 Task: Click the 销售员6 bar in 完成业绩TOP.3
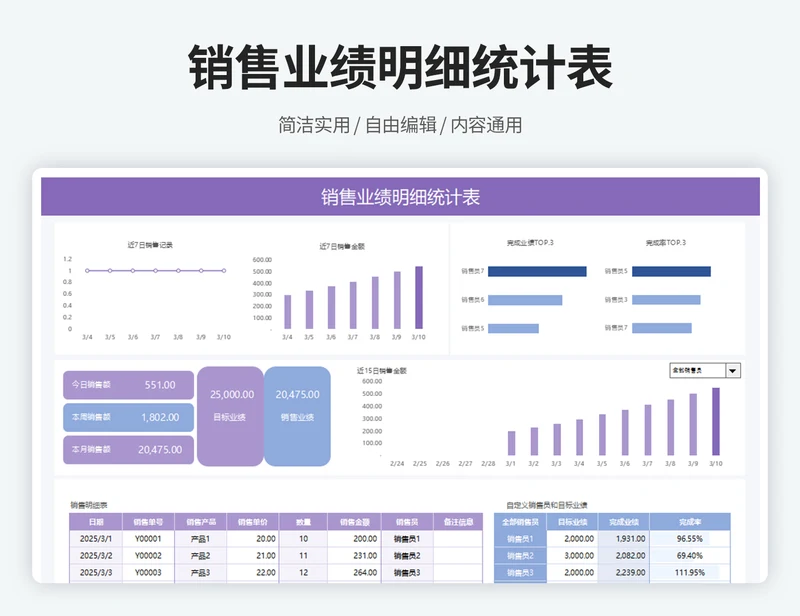coord(525,300)
